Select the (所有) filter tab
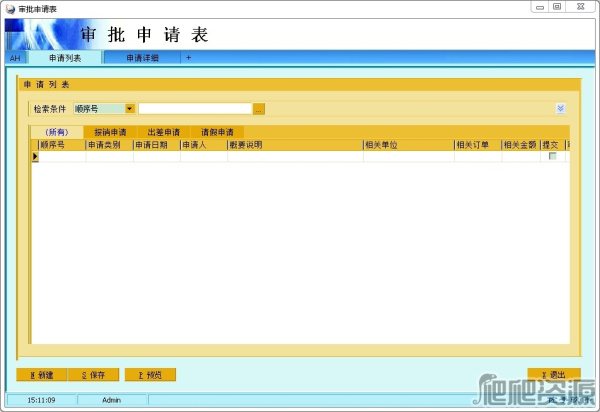Screen dimensions: 600x412 (x=57, y=132)
